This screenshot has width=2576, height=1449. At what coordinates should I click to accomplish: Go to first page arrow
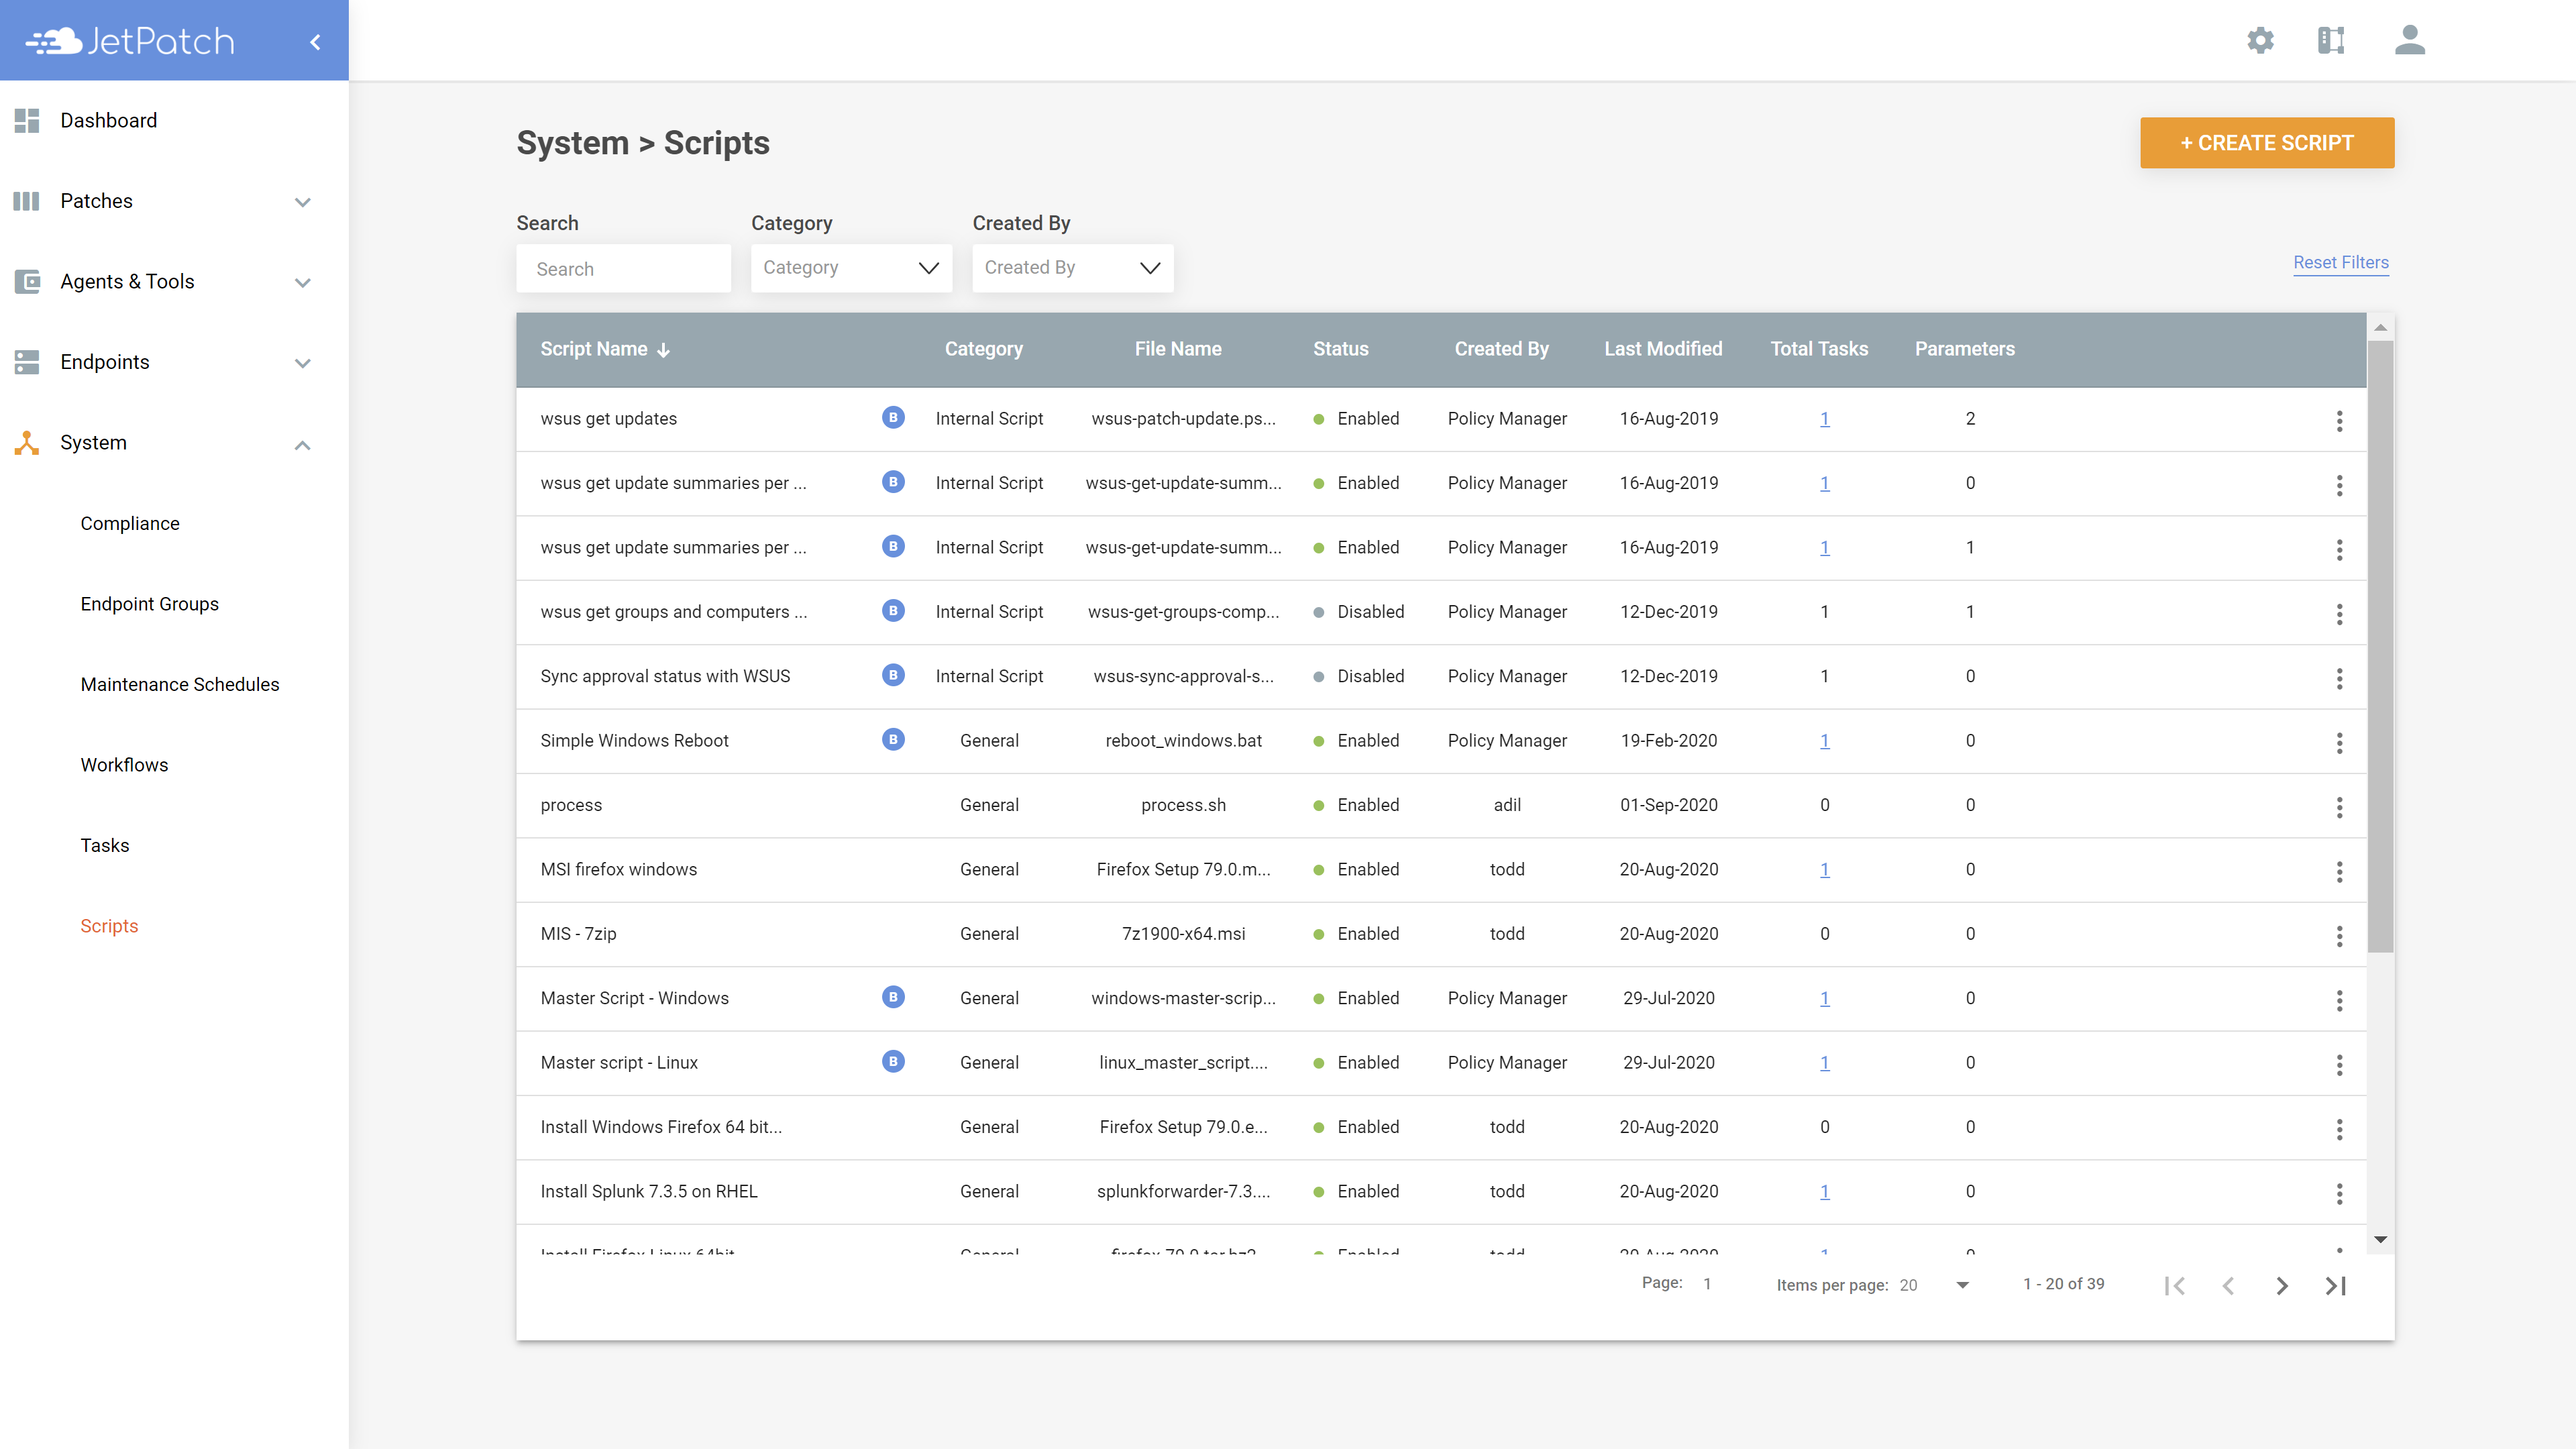(x=2174, y=1286)
